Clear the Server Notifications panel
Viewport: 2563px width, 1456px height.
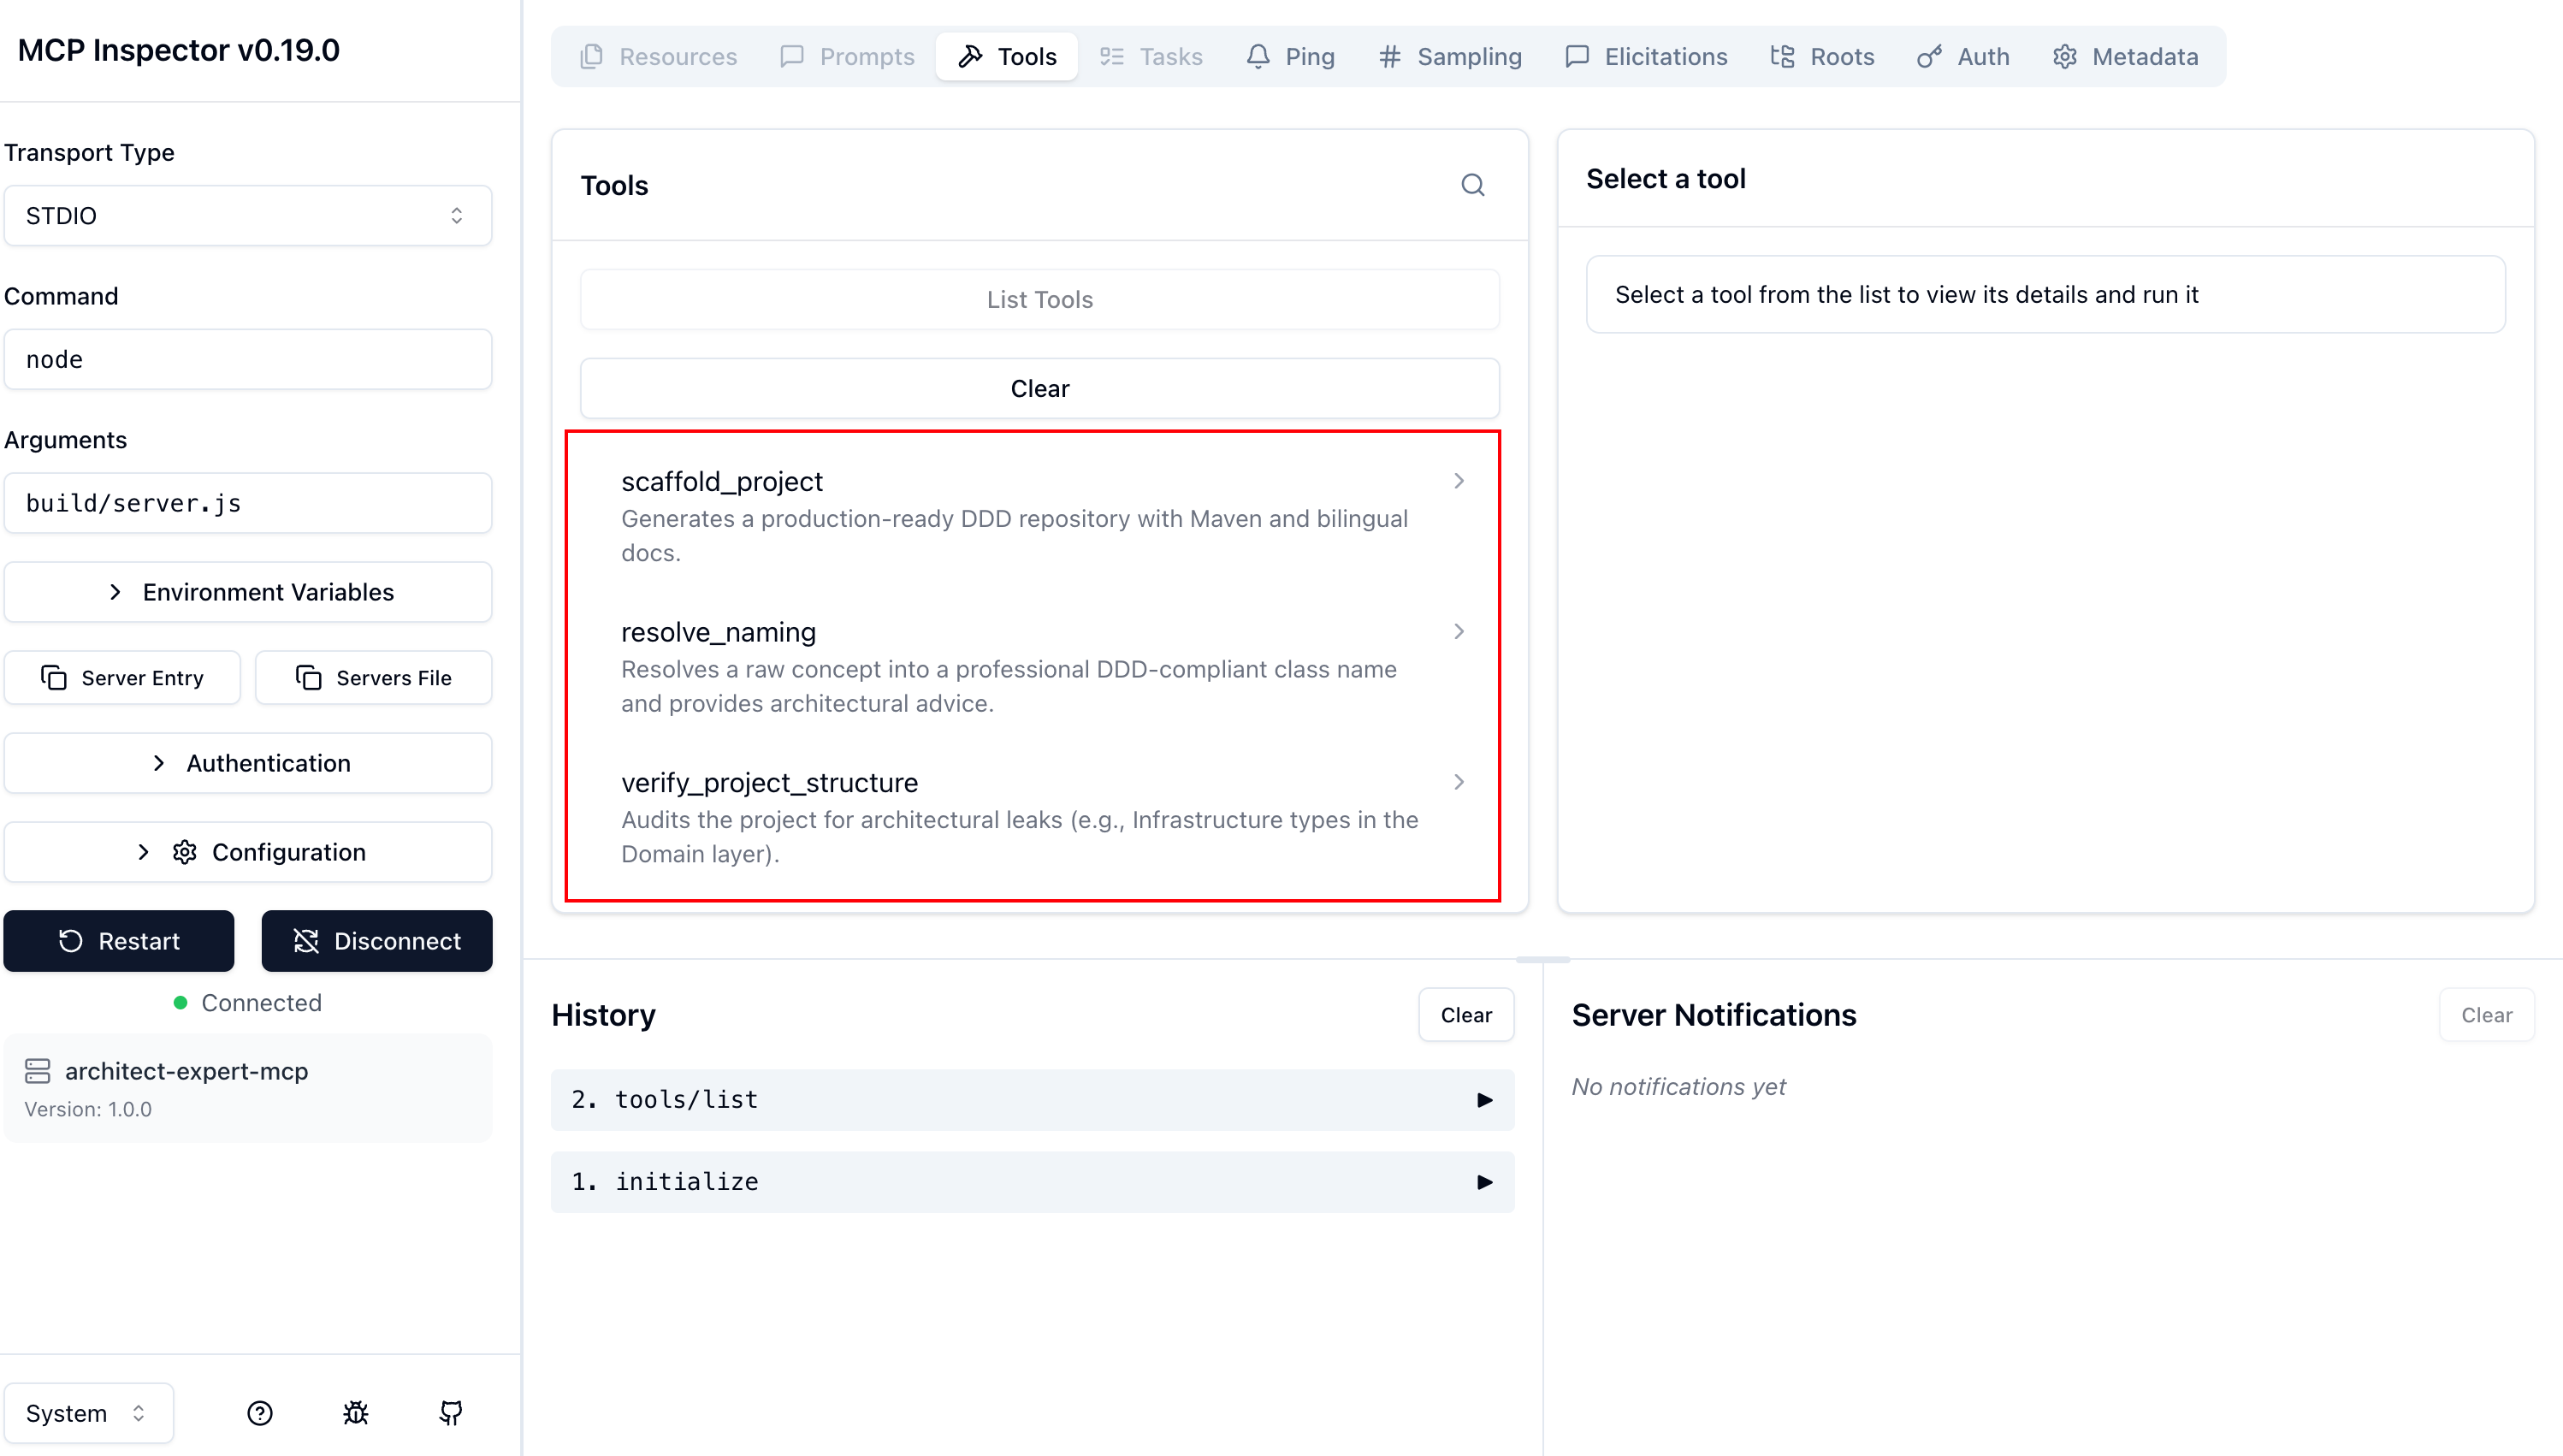[2487, 1015]
